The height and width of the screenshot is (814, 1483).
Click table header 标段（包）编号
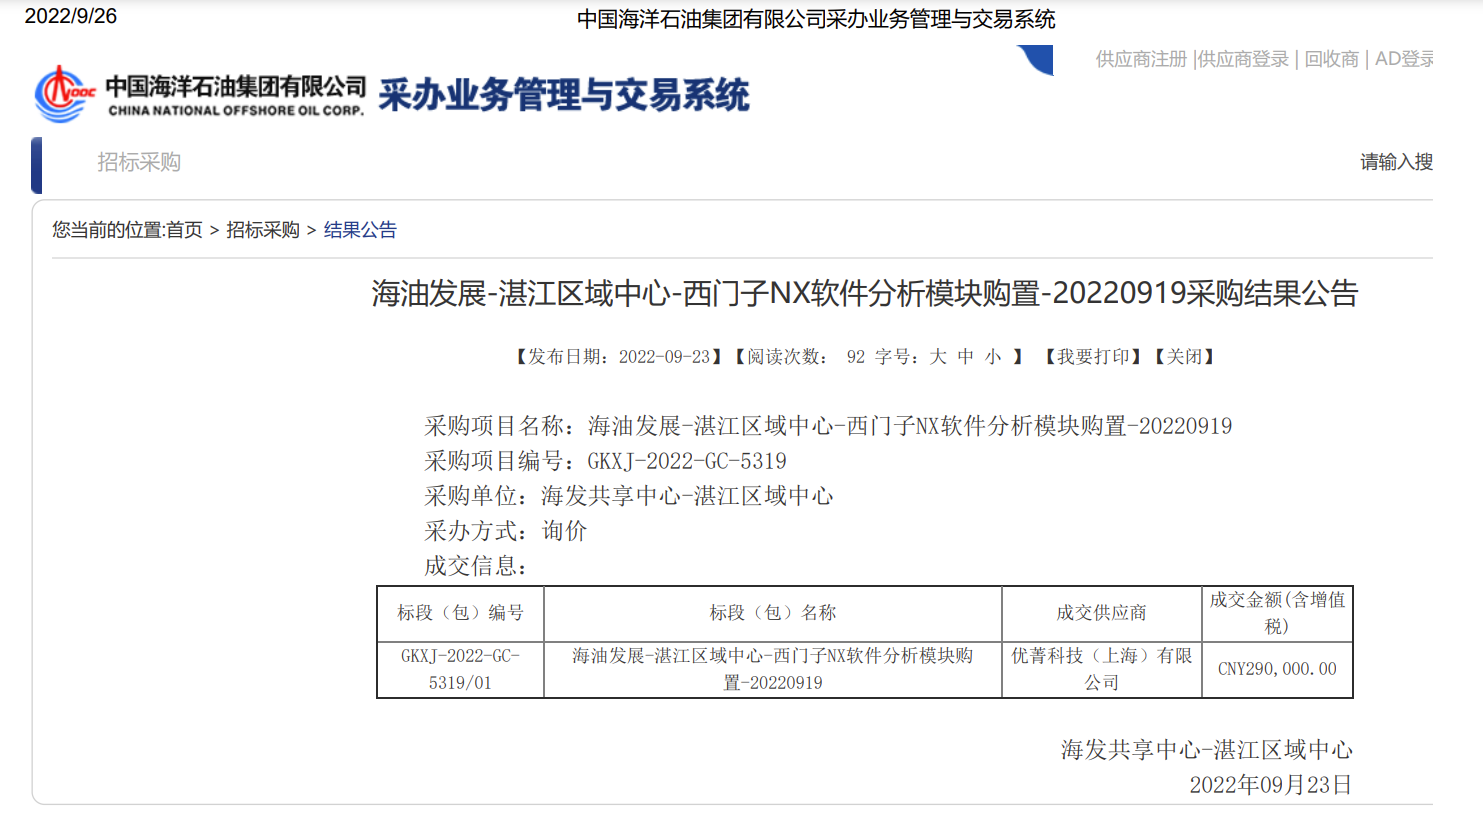coord(460,613)
